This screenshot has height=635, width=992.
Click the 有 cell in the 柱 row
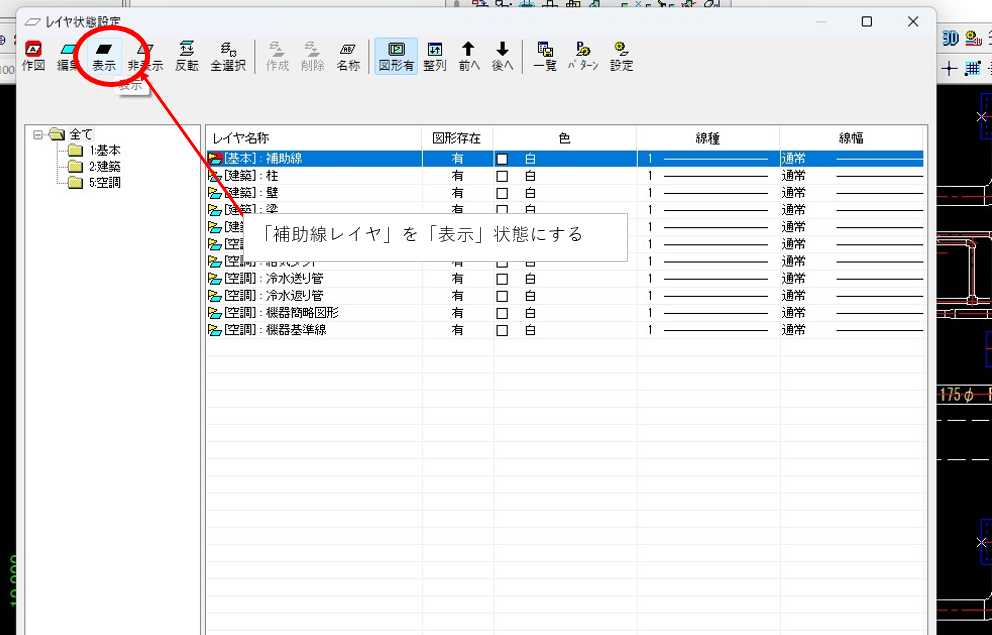click(457, 176)
